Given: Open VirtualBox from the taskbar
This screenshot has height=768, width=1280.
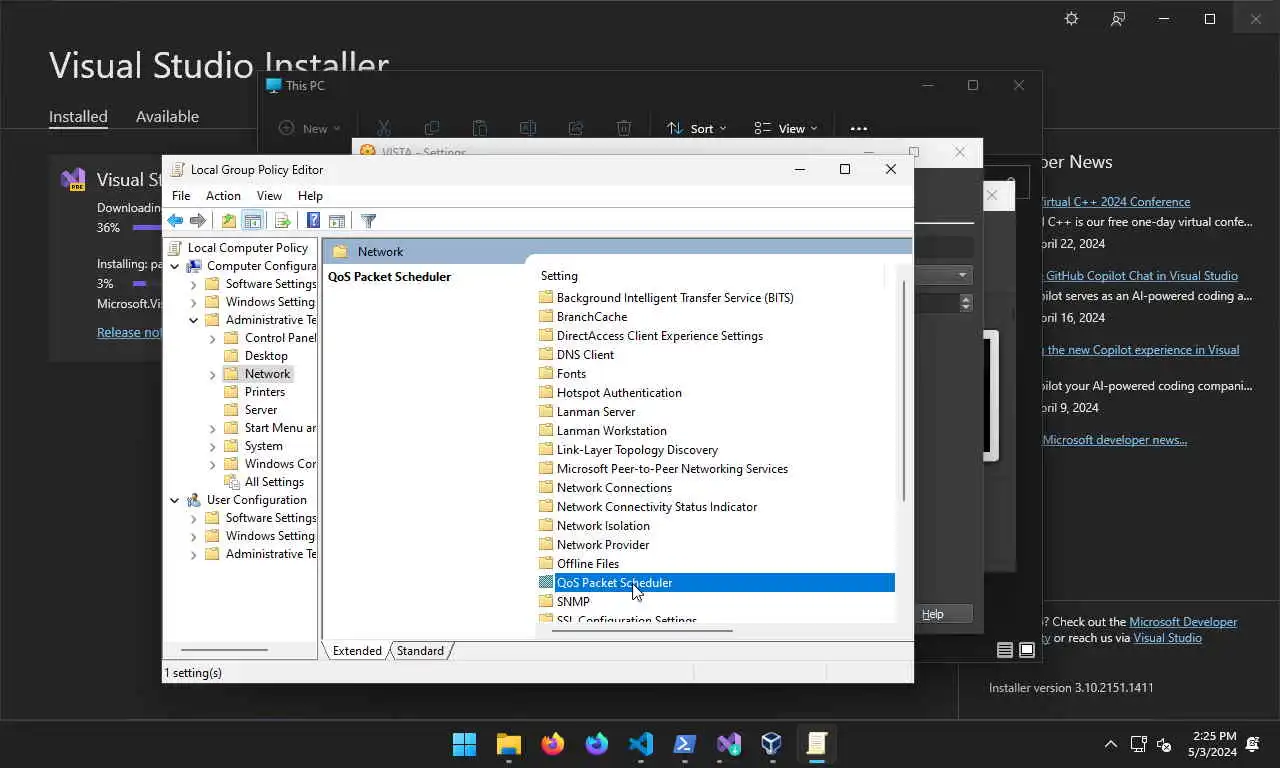Looking at the screenshot, I should tap(771, 744).
